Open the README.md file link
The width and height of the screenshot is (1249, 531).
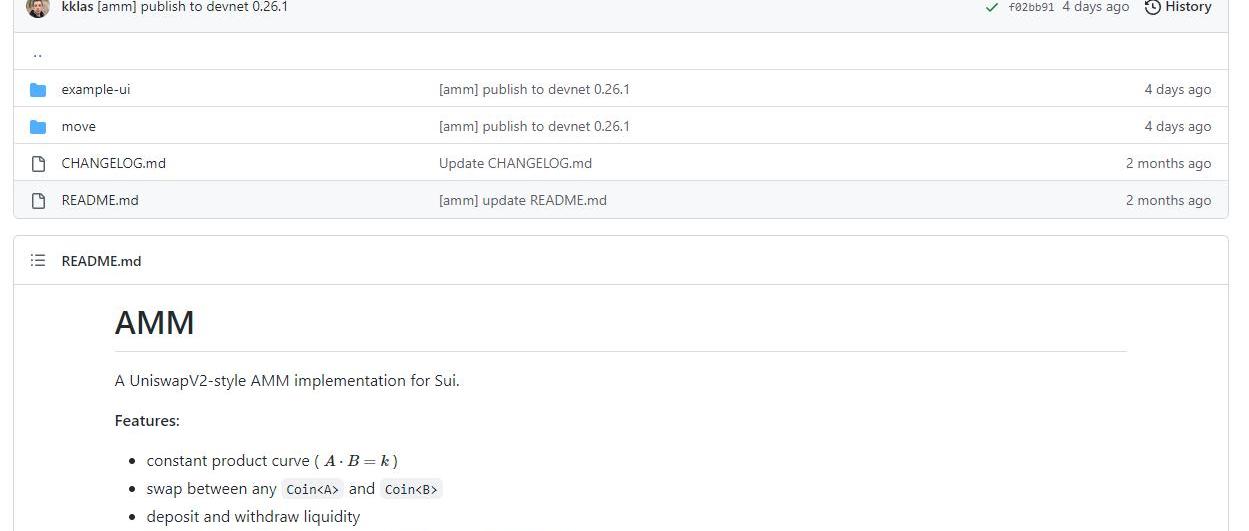click(100, 201)
